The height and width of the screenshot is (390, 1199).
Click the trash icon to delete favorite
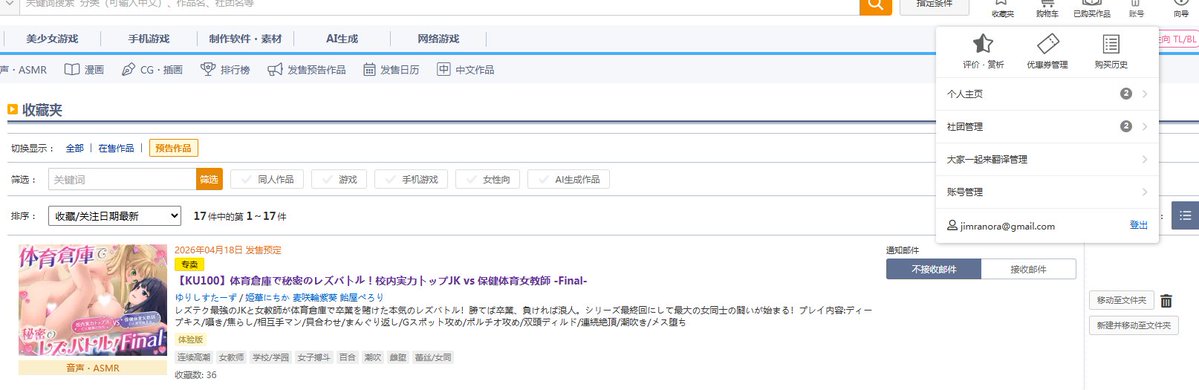(1166, 301)
